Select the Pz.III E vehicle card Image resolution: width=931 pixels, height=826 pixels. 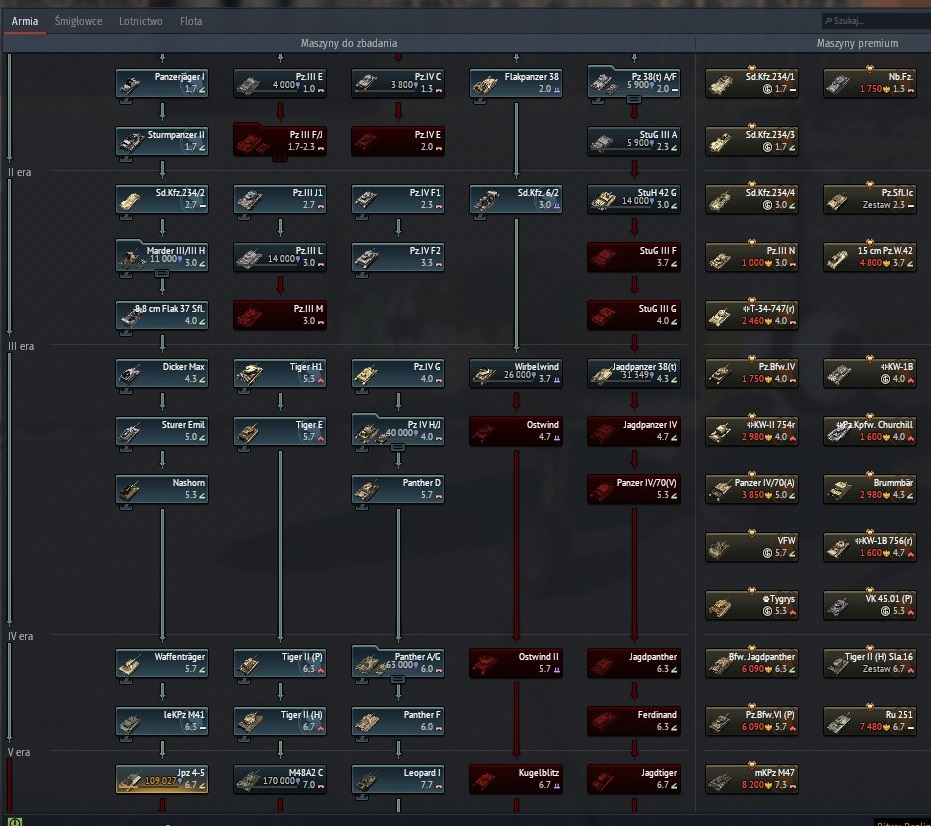click(280, 83)
